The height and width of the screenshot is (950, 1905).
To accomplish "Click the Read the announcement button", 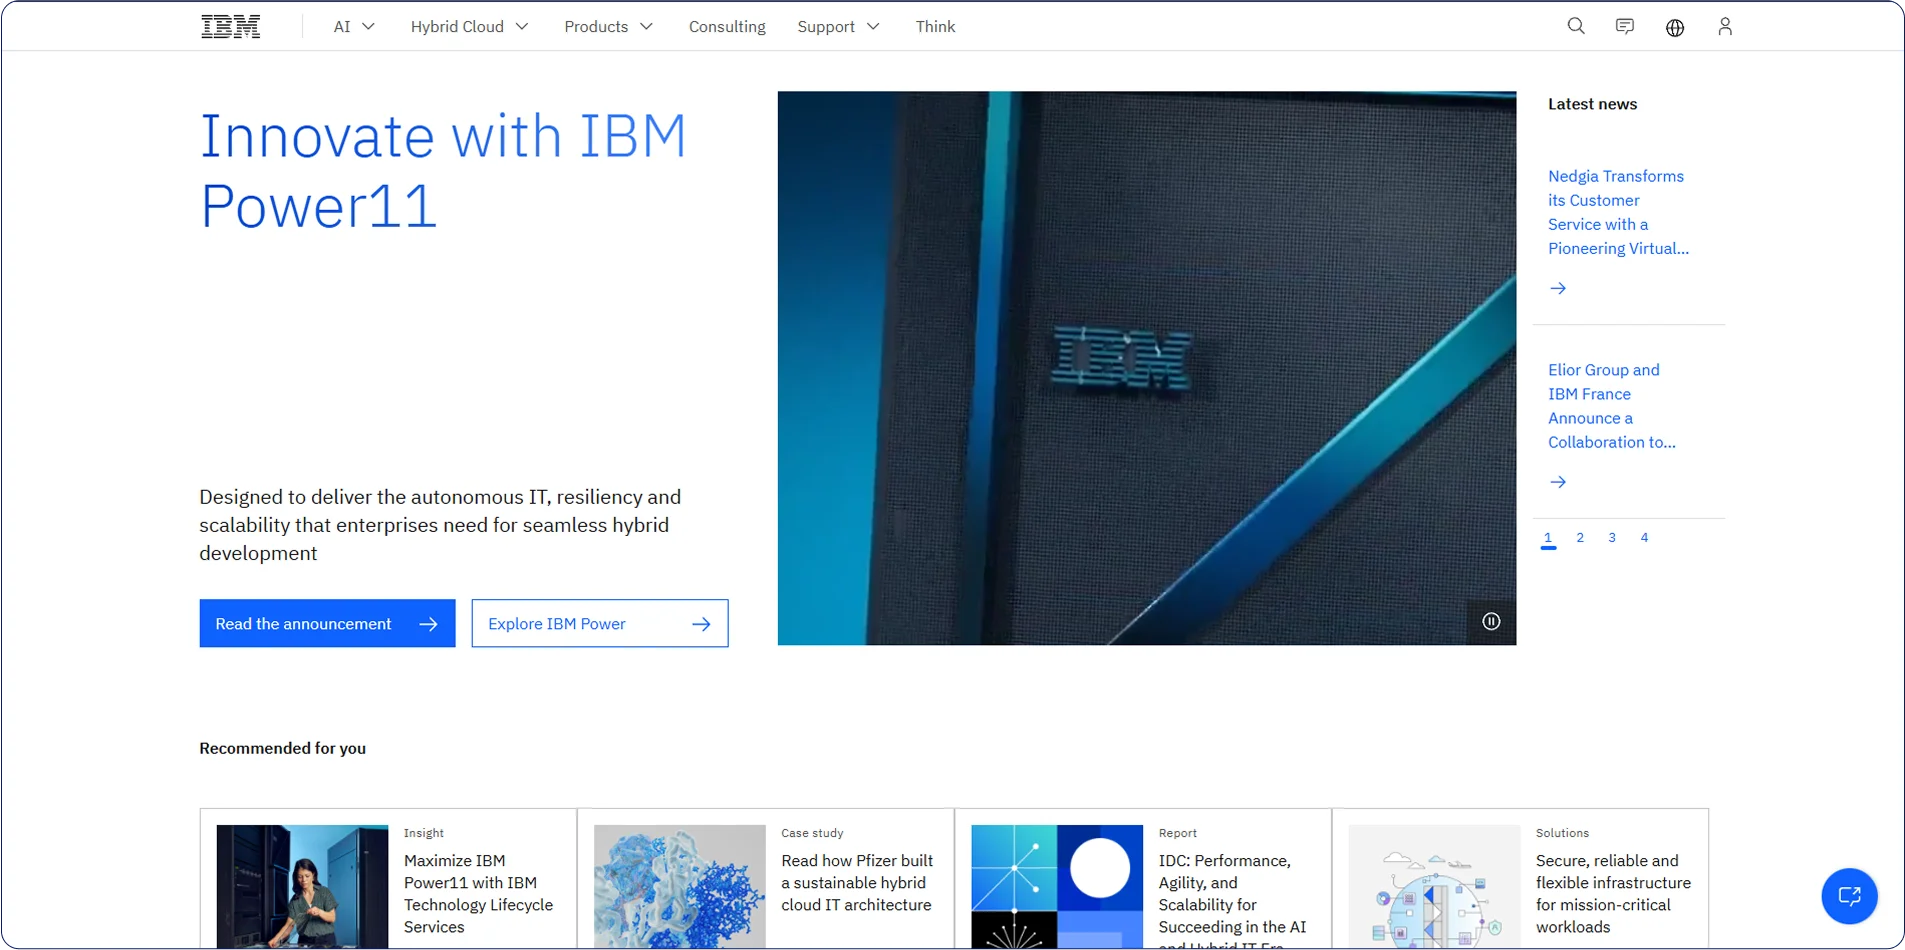I will pyautogui.click(x=327, y=623).
